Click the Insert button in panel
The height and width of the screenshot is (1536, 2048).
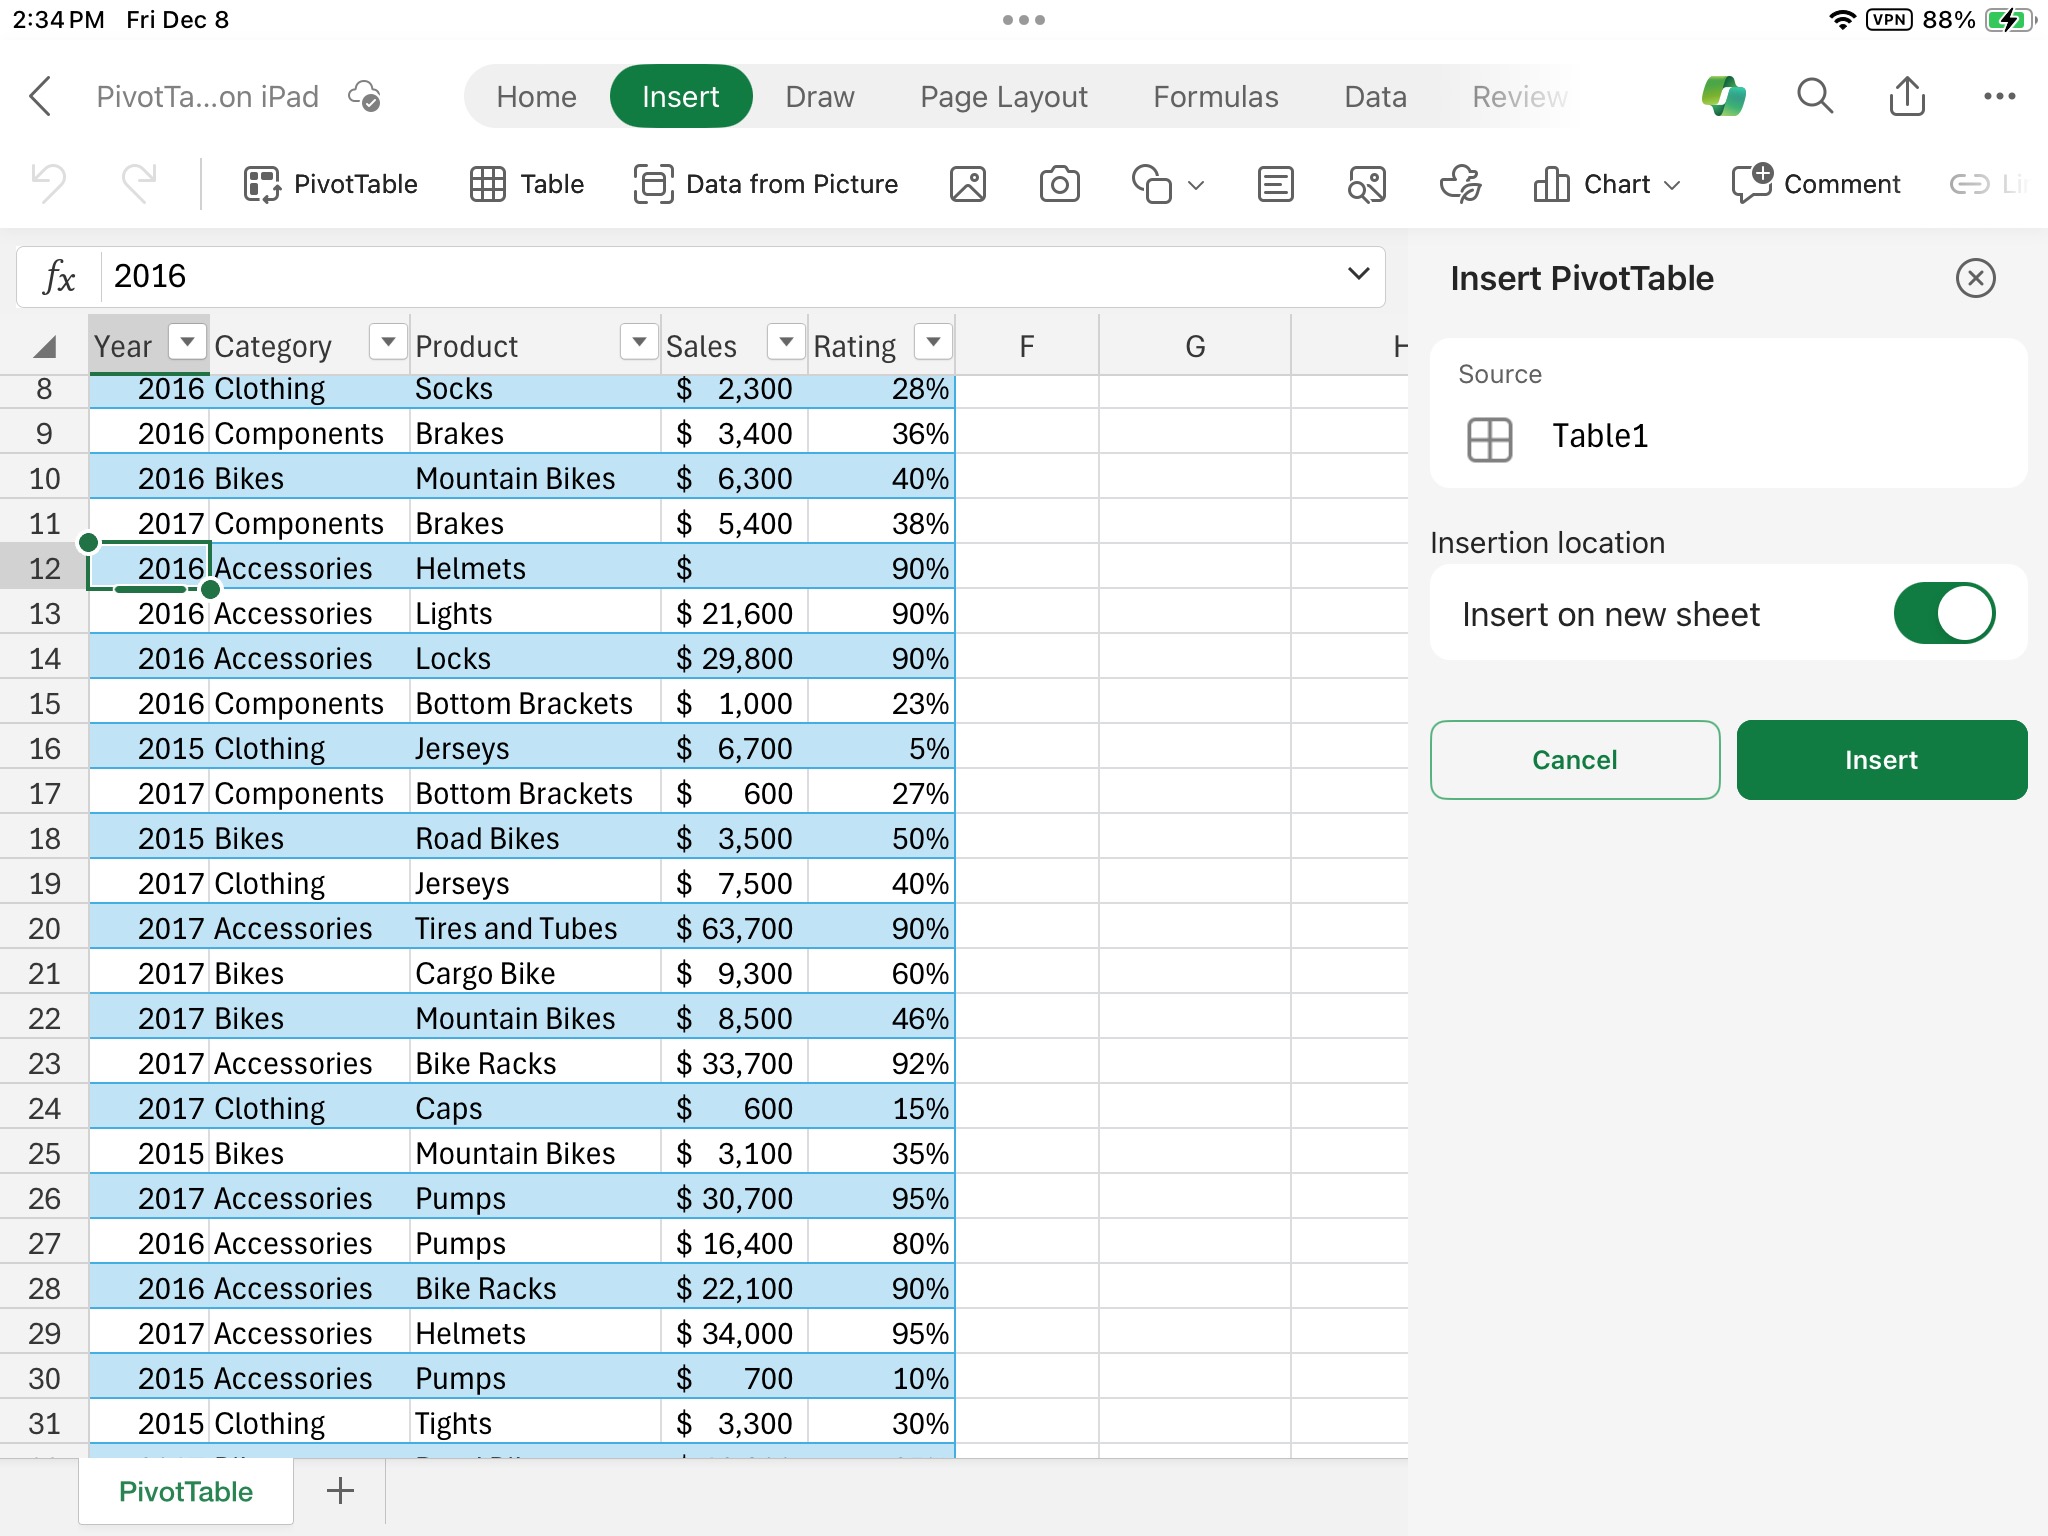(x=1880, y=760)
